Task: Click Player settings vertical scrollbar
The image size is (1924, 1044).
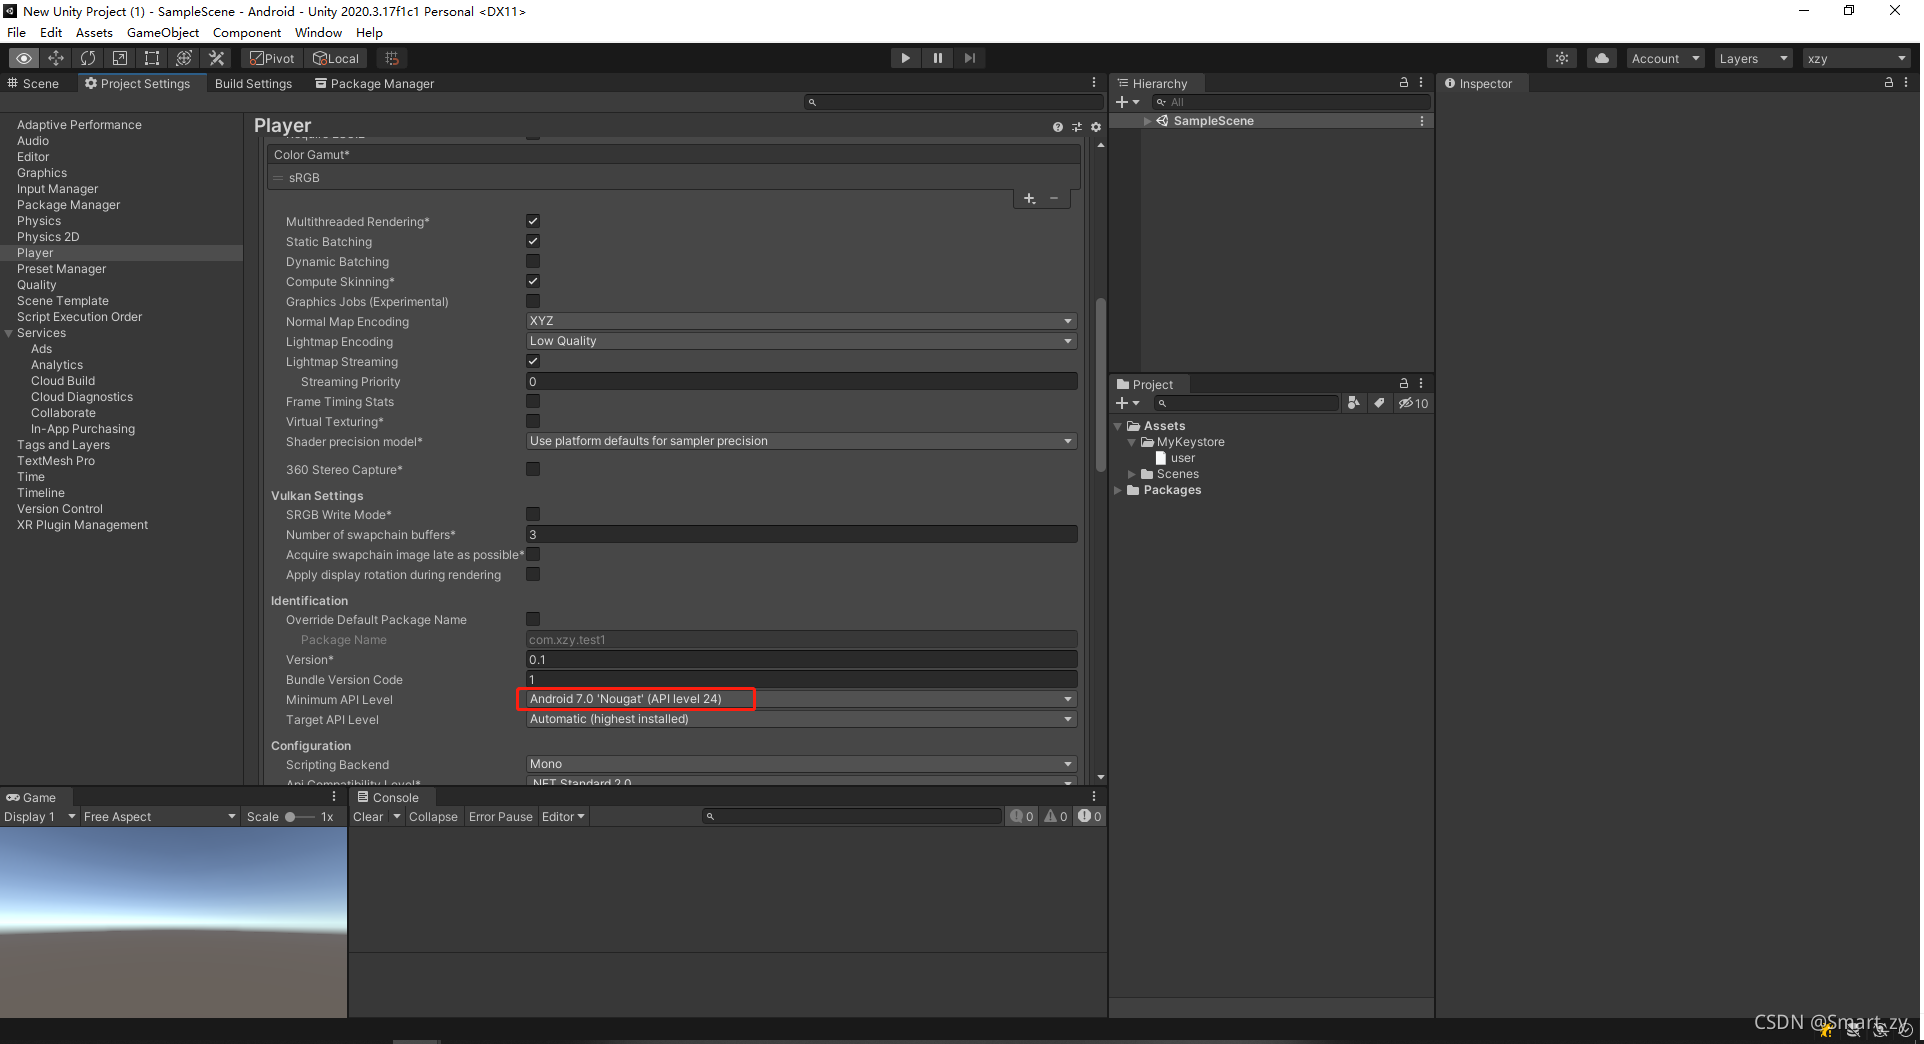Action: (1101, 385)
